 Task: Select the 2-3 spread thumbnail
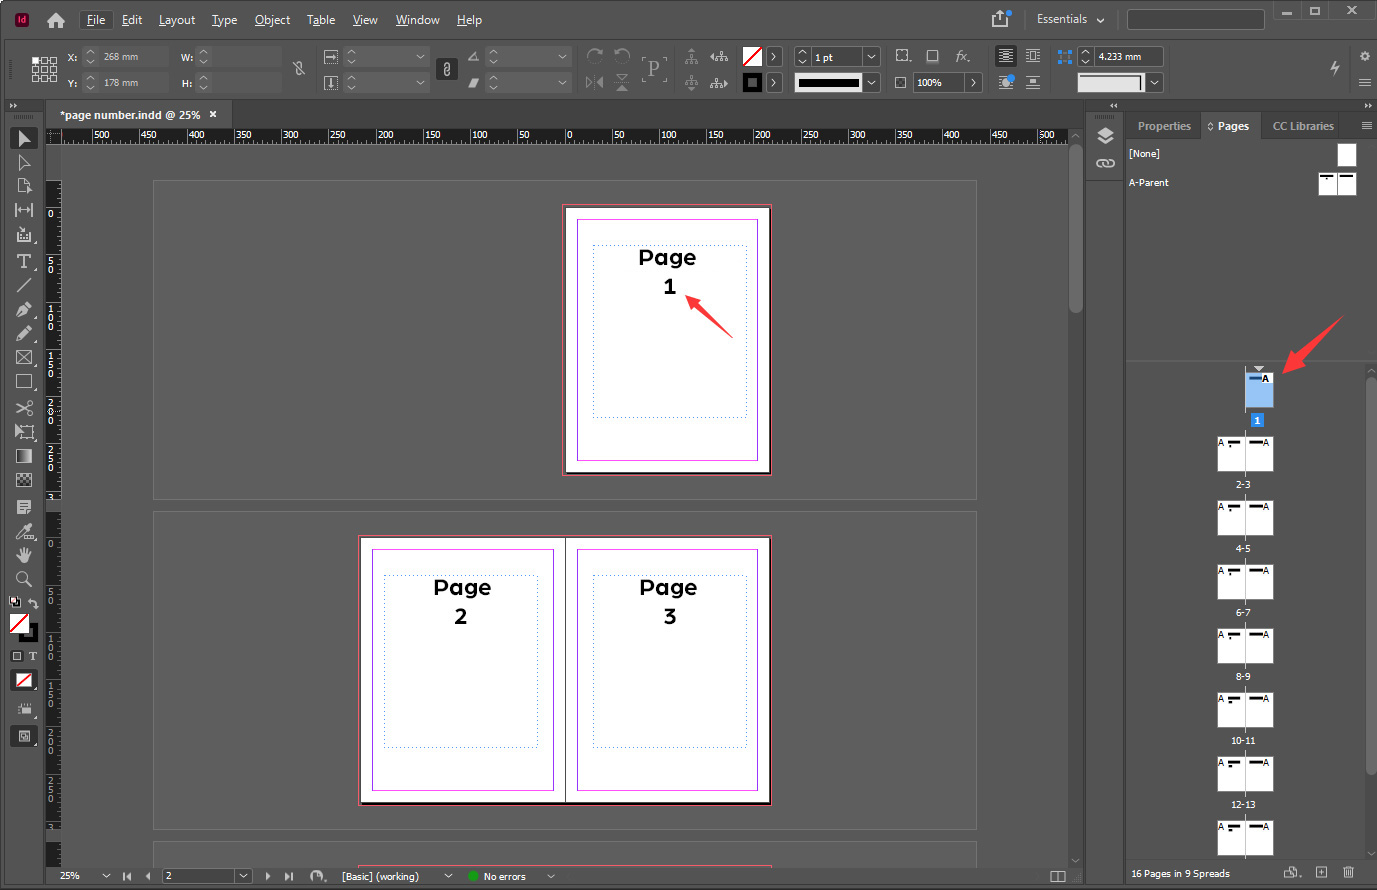[x=1245, y=455]
